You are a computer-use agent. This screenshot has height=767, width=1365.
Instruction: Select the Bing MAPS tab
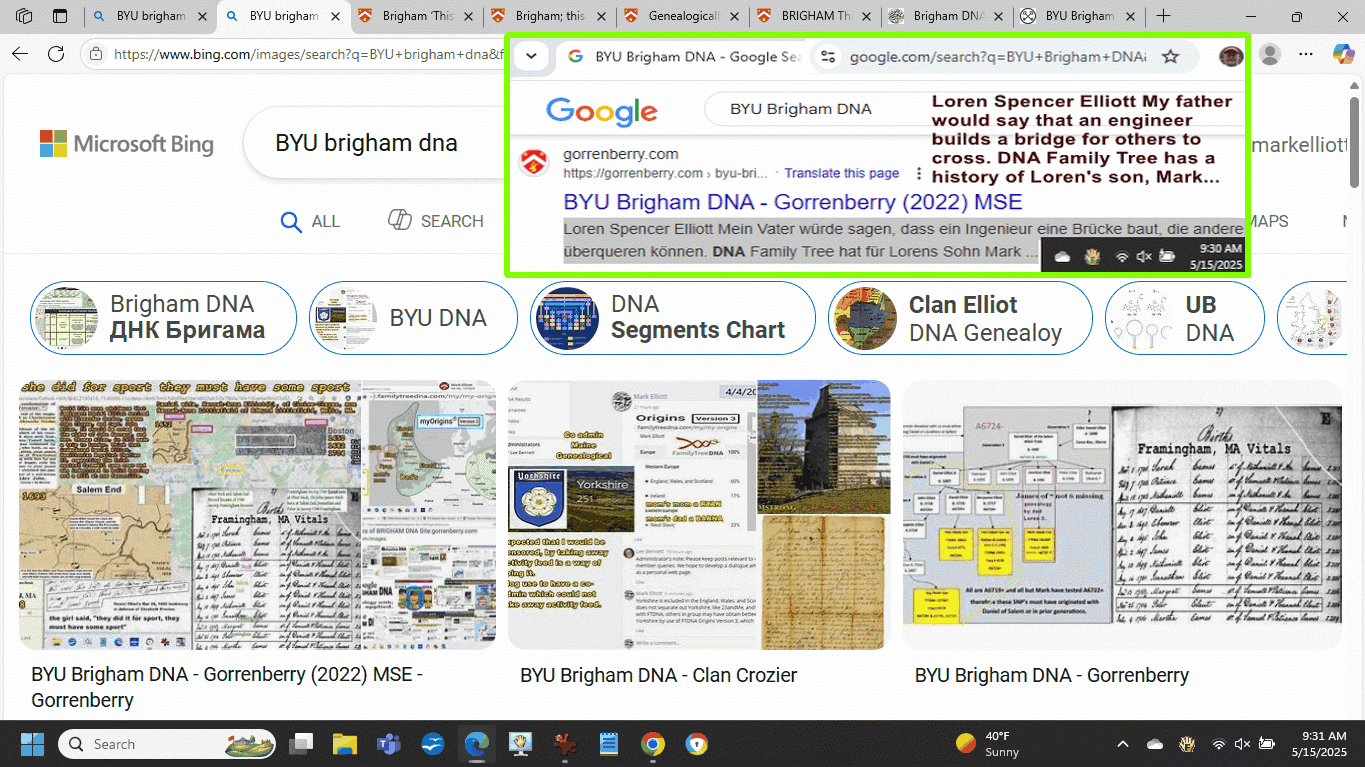tap(1268, 221)
